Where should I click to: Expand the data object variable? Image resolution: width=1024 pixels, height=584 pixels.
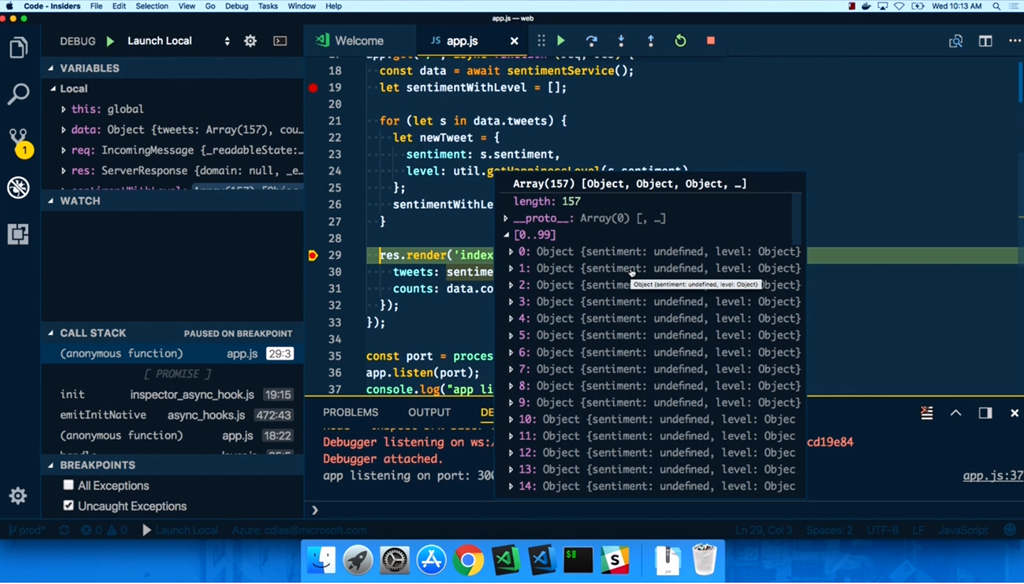(64, 130)
